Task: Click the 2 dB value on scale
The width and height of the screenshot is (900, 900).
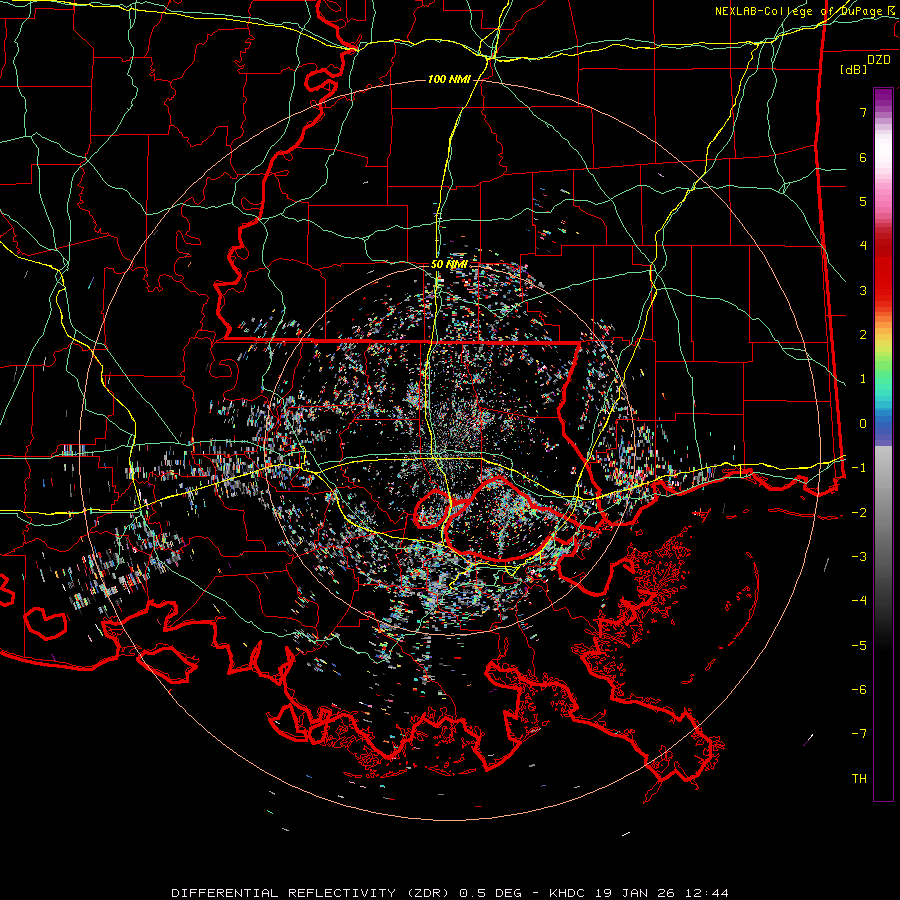Action: pyautogui.click(x=863, y=335)
